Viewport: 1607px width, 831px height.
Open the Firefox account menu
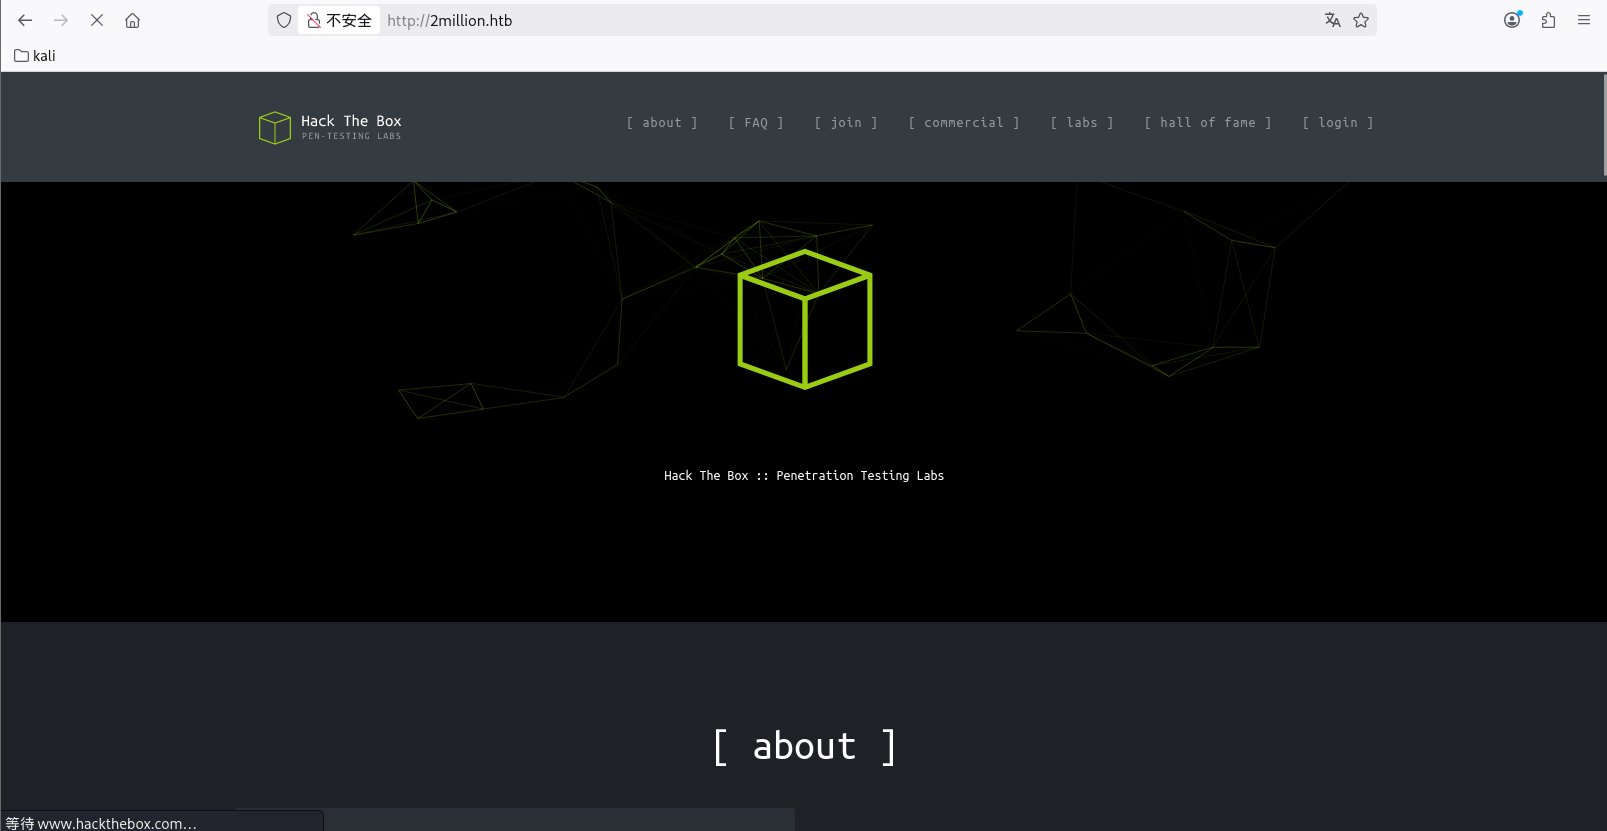(x=1512, y=20)
